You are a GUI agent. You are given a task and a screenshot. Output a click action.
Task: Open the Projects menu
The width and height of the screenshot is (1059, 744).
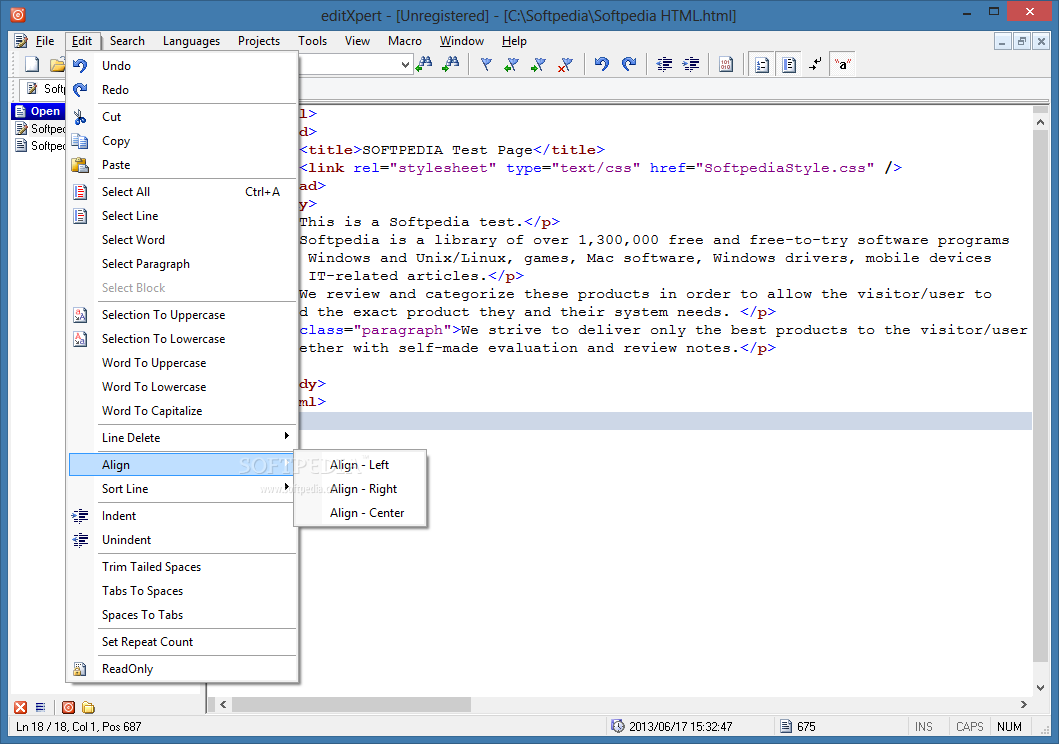[x=259, y=41]
